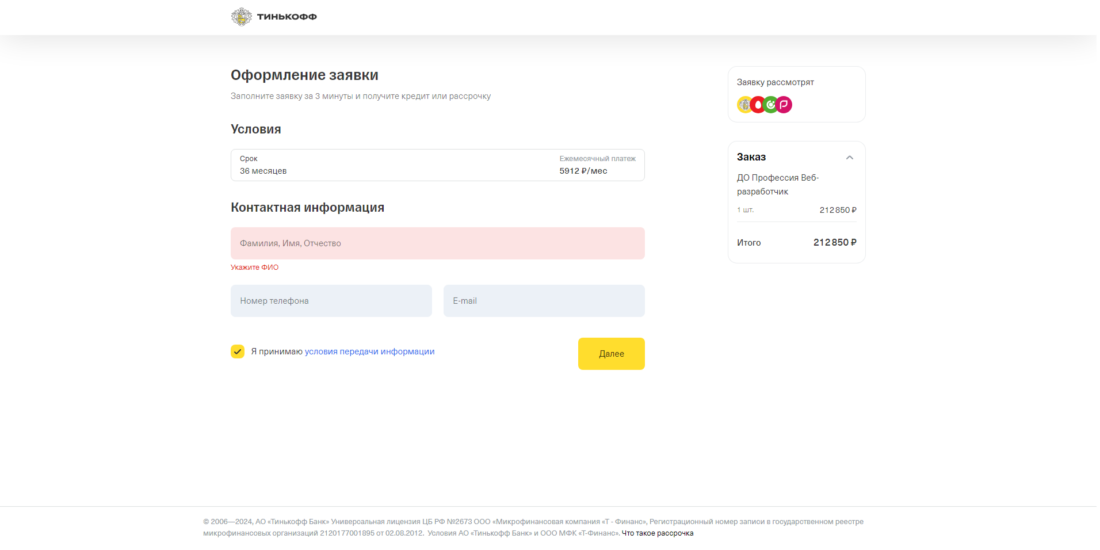Select the ДО Профессия Веб-разработчик order item
This screenshot has height=550, width=1100.
click(x=777, y=184)
